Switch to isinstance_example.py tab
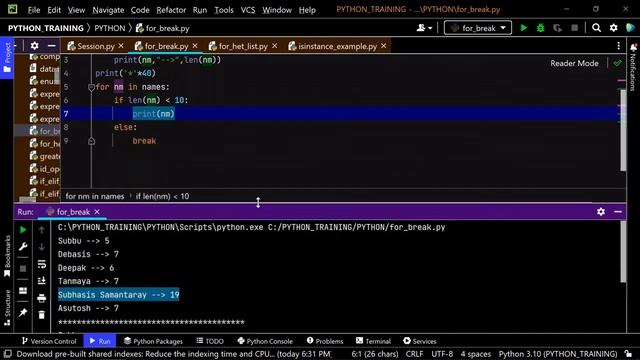The width and height of the screenshot is (640, 360). pos(337,46)
